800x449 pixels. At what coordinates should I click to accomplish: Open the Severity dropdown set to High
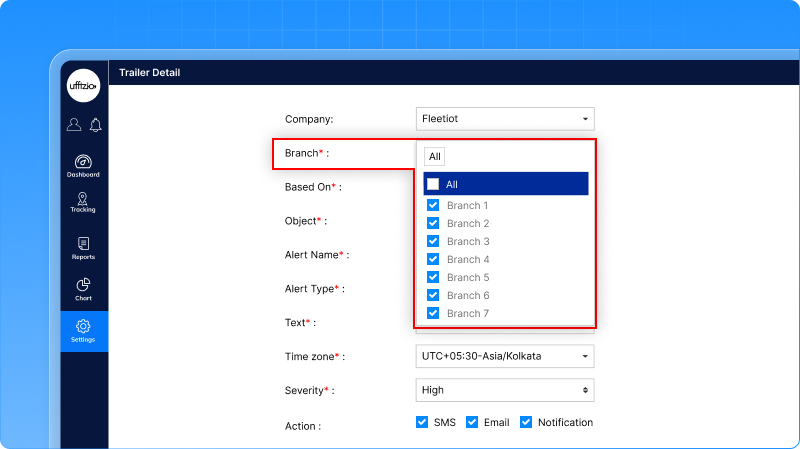505,390
